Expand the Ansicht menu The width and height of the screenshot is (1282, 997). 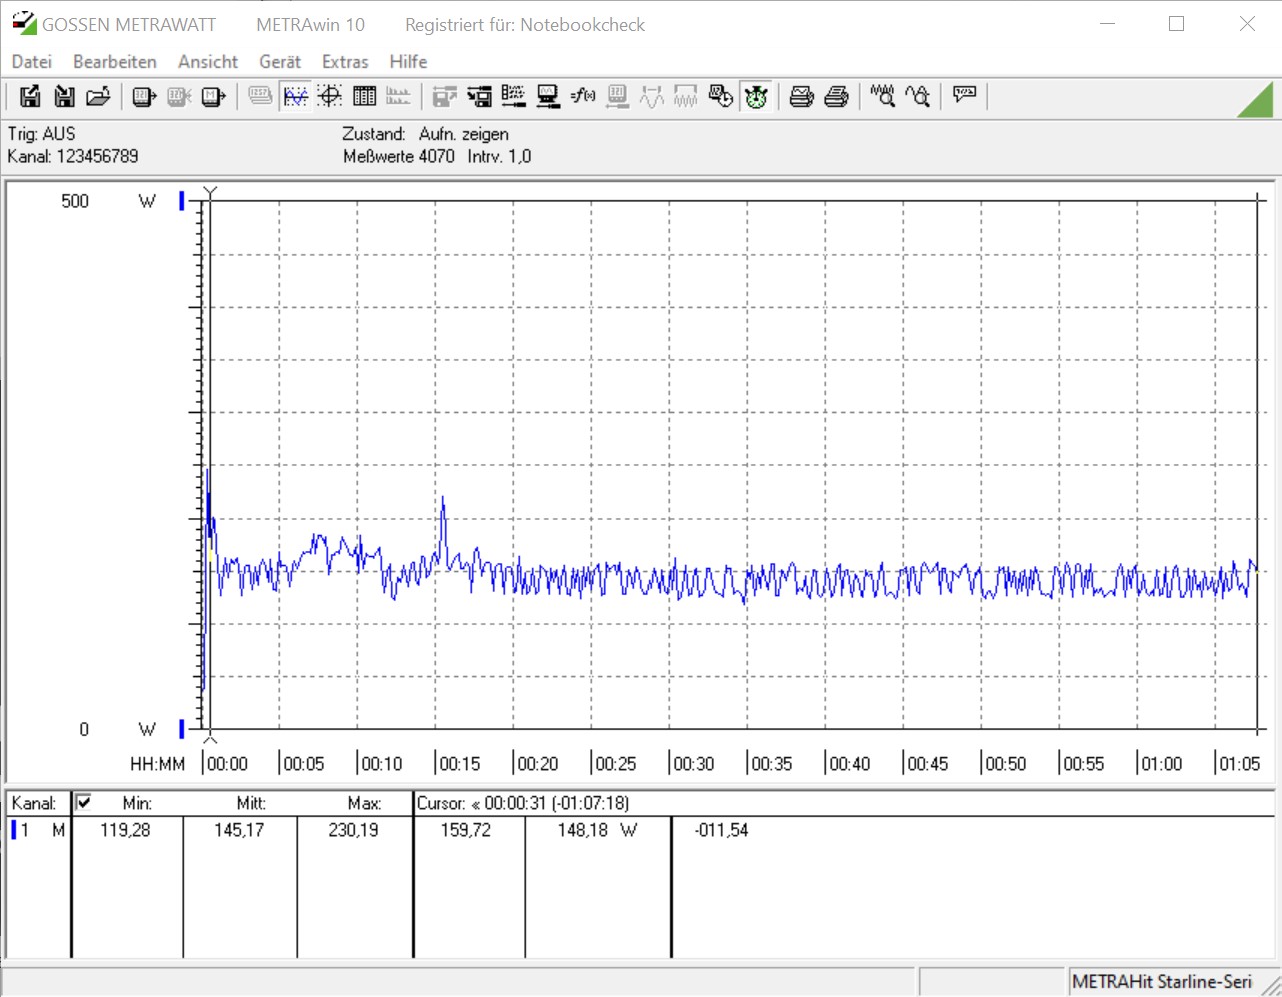(x=208, y=62)
